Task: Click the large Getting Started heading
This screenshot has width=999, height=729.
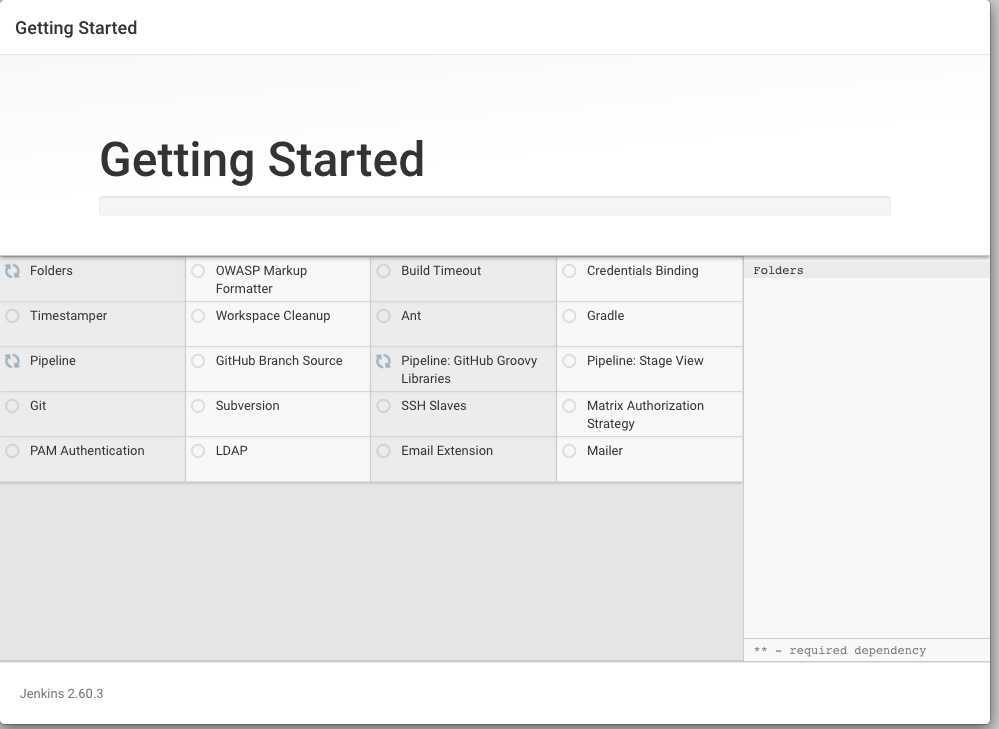Action: coord(262,159)
